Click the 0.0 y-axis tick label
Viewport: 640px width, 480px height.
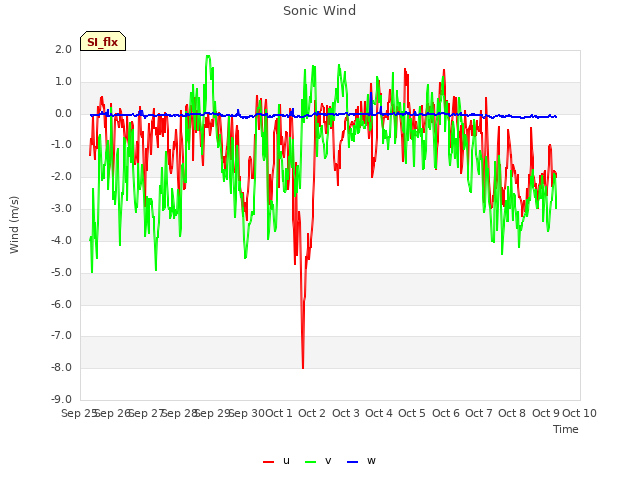63,113
